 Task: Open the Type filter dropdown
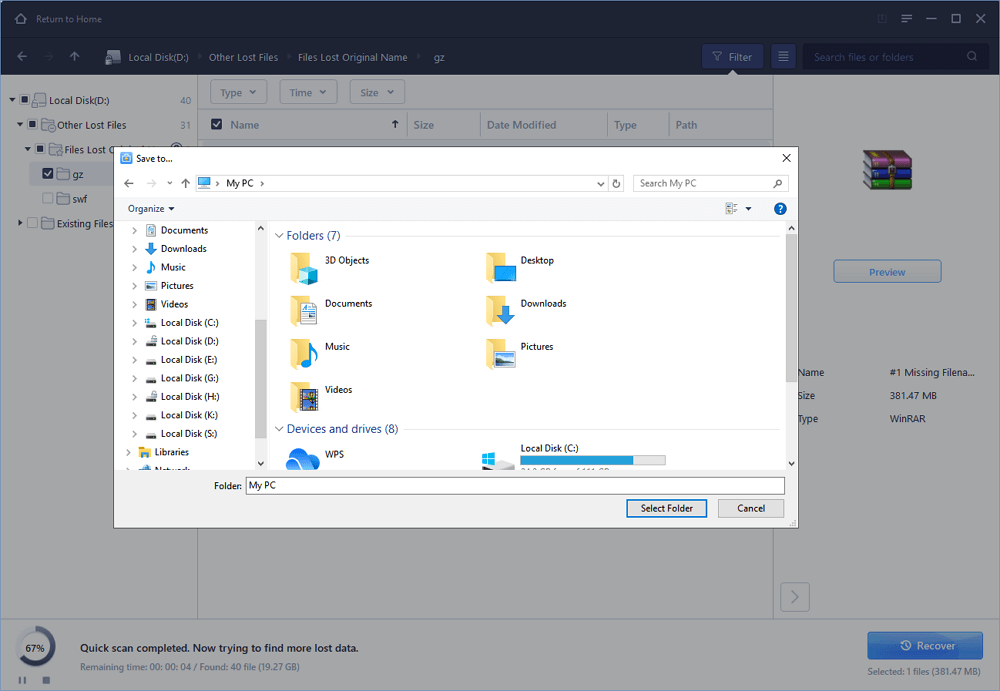click(238, 93)
